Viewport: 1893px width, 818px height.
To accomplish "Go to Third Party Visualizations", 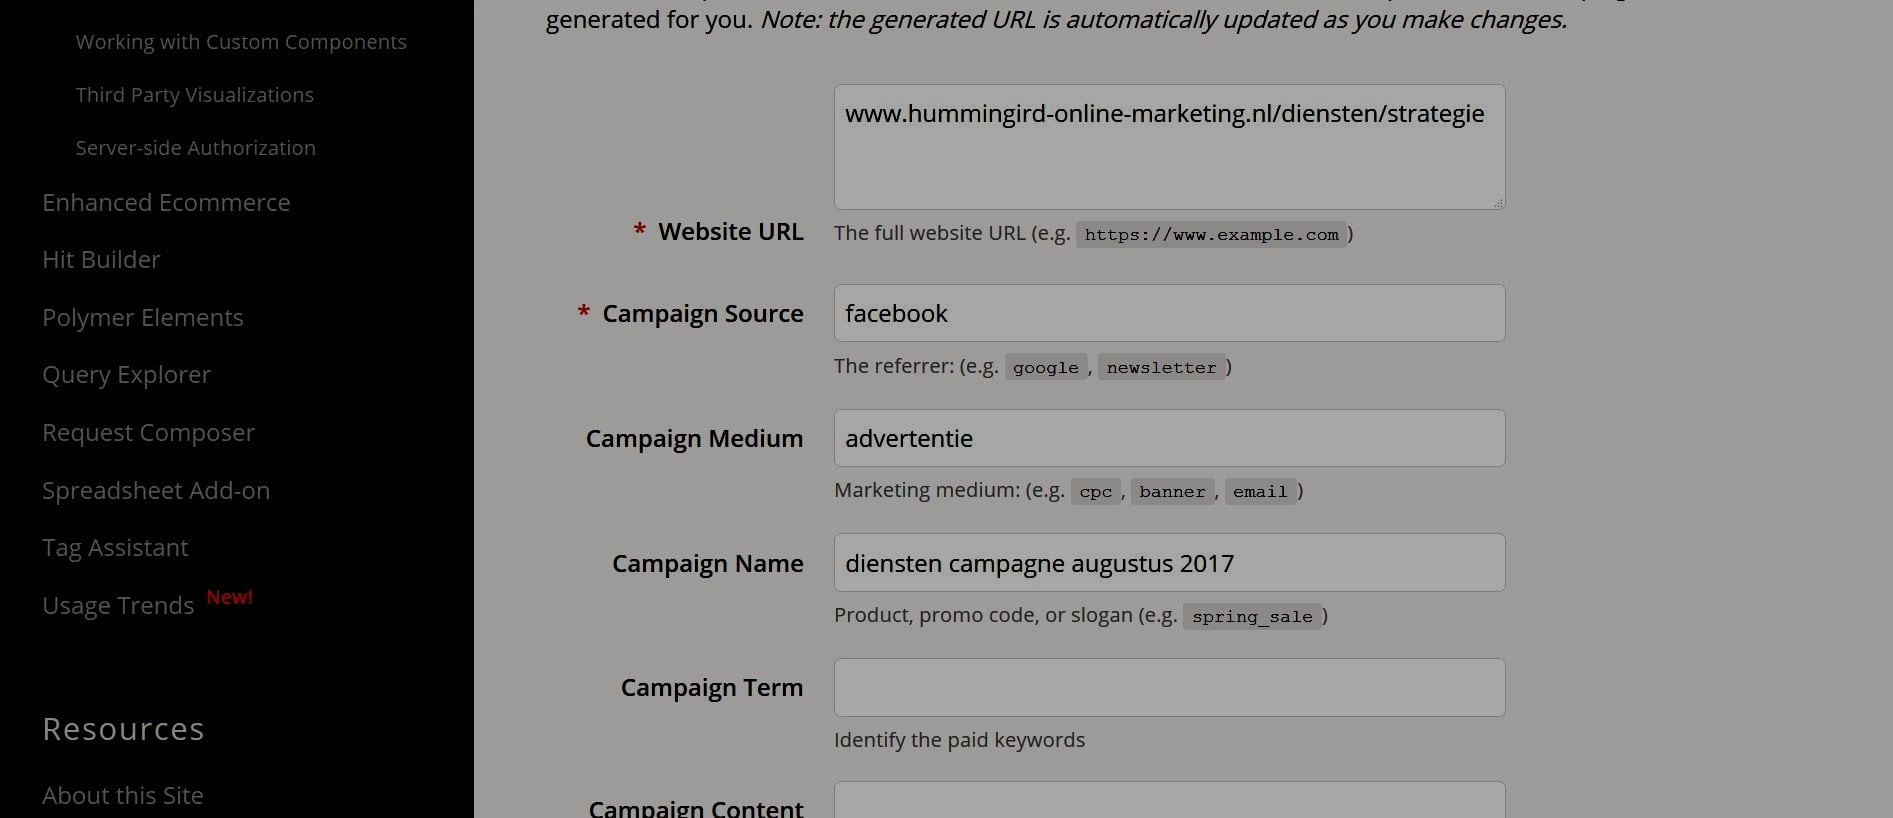I will pos(194,95).
